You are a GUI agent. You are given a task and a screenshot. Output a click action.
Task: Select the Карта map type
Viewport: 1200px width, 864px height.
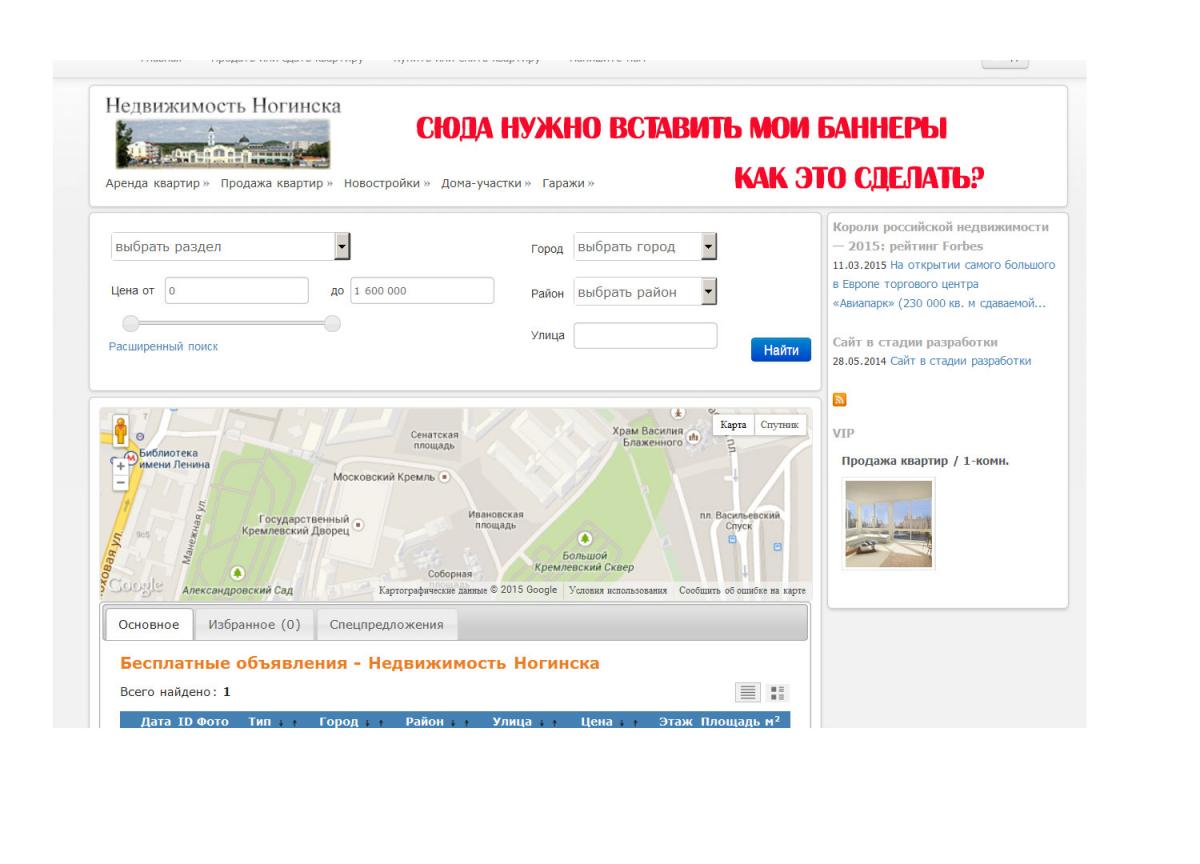click(x=733, y=425)
